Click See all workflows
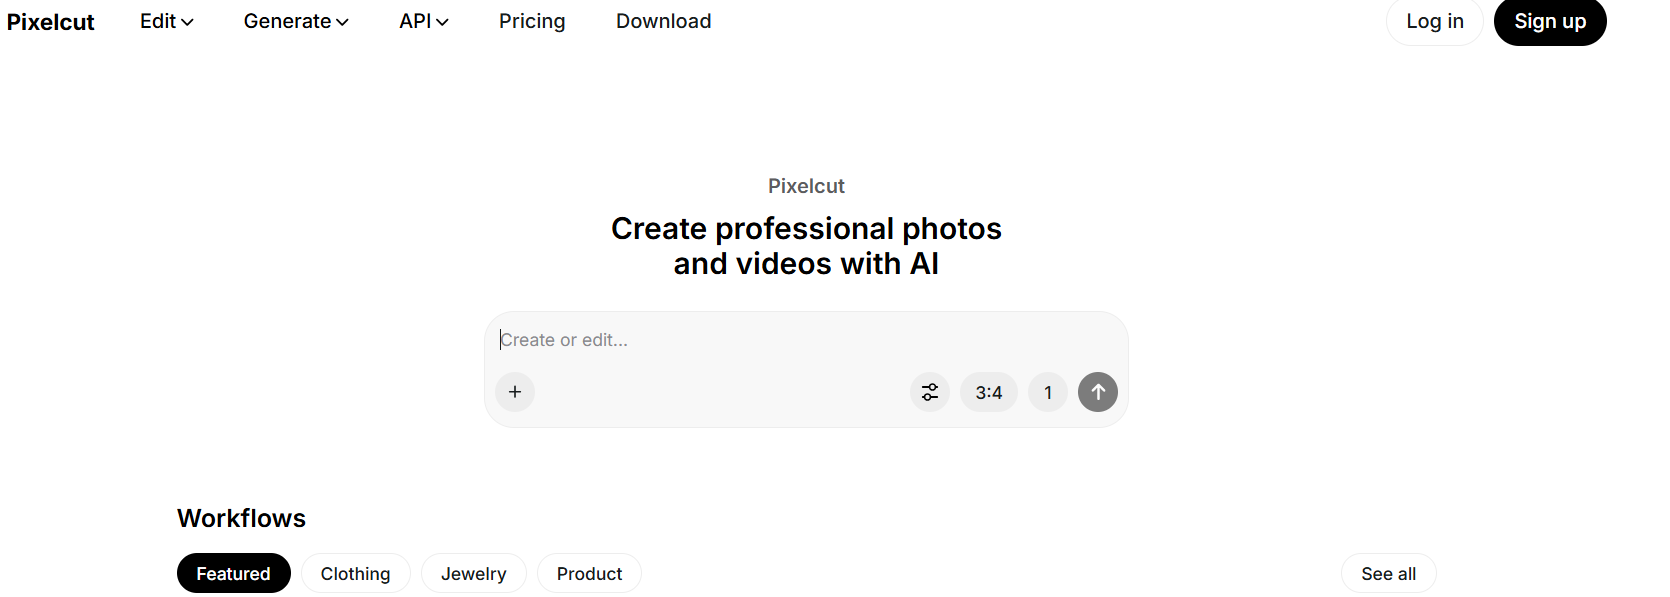This screenshot has height=597, width=1670. coord(1388,573)
